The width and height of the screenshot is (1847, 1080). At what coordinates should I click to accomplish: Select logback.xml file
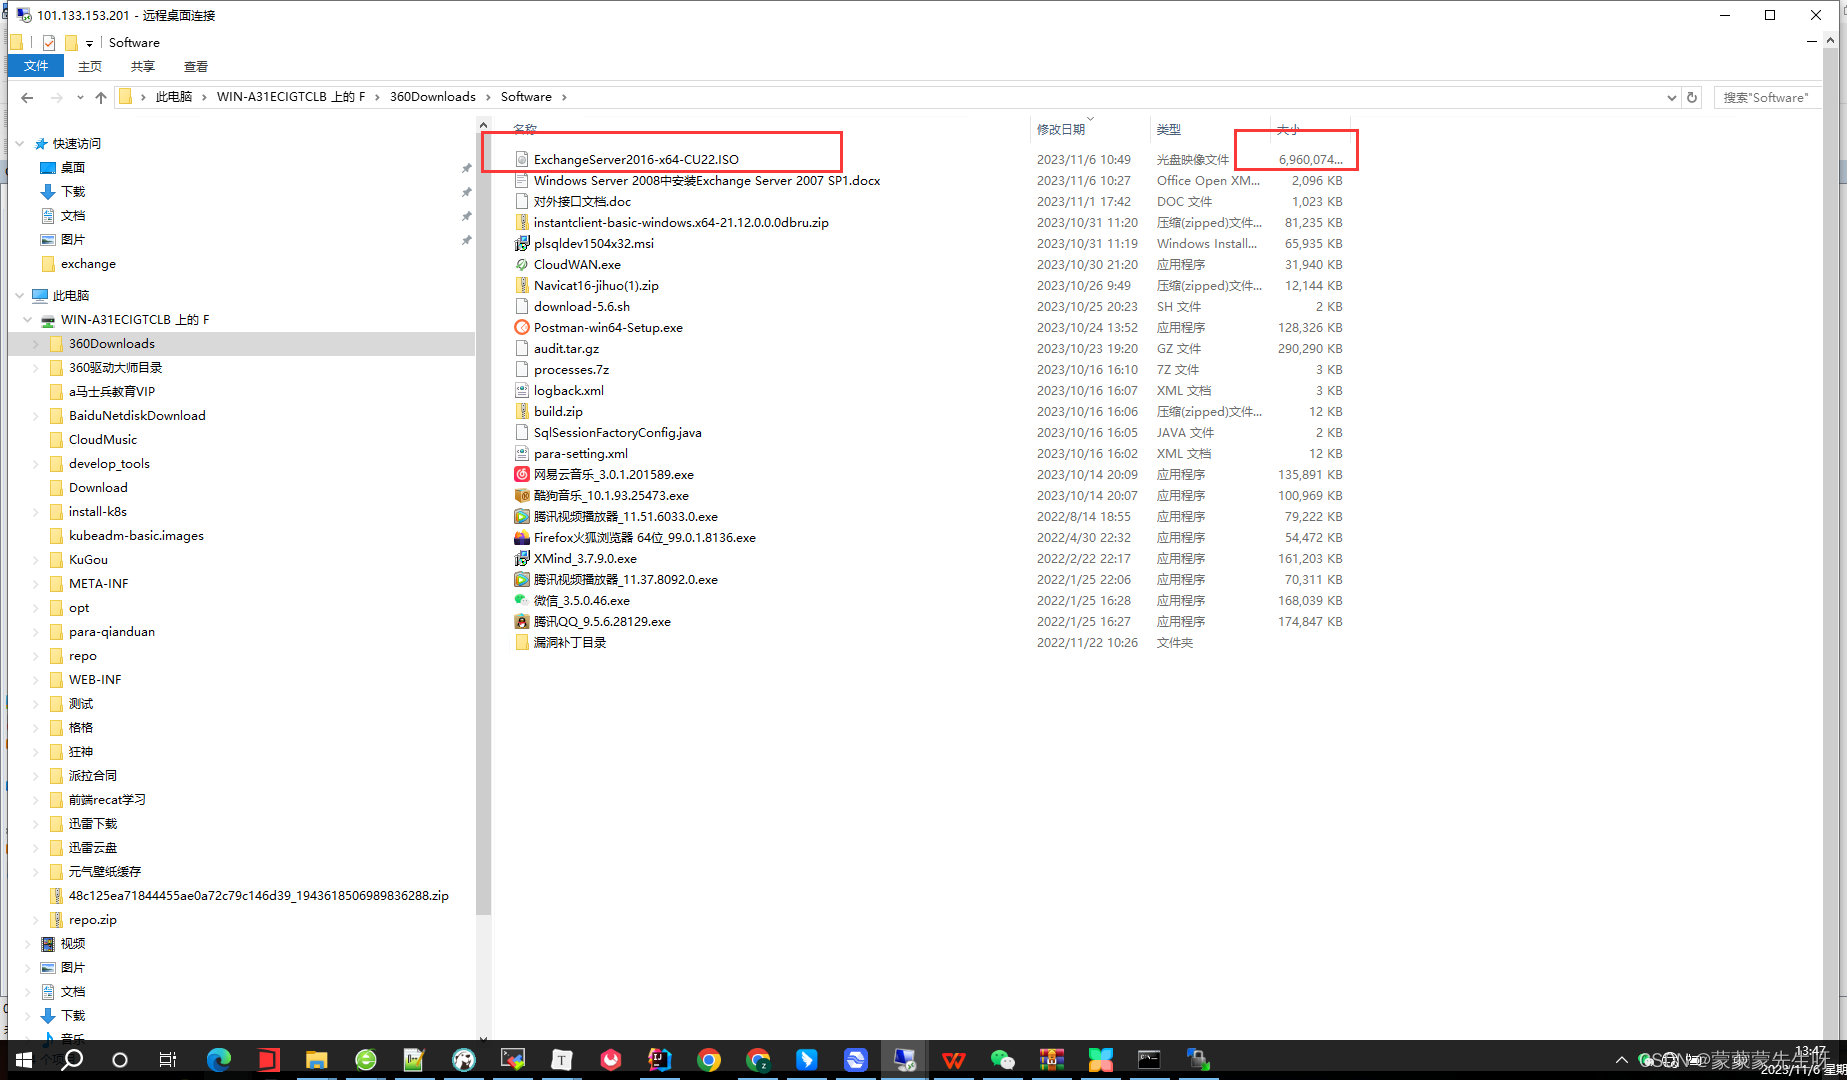point(568,390)
